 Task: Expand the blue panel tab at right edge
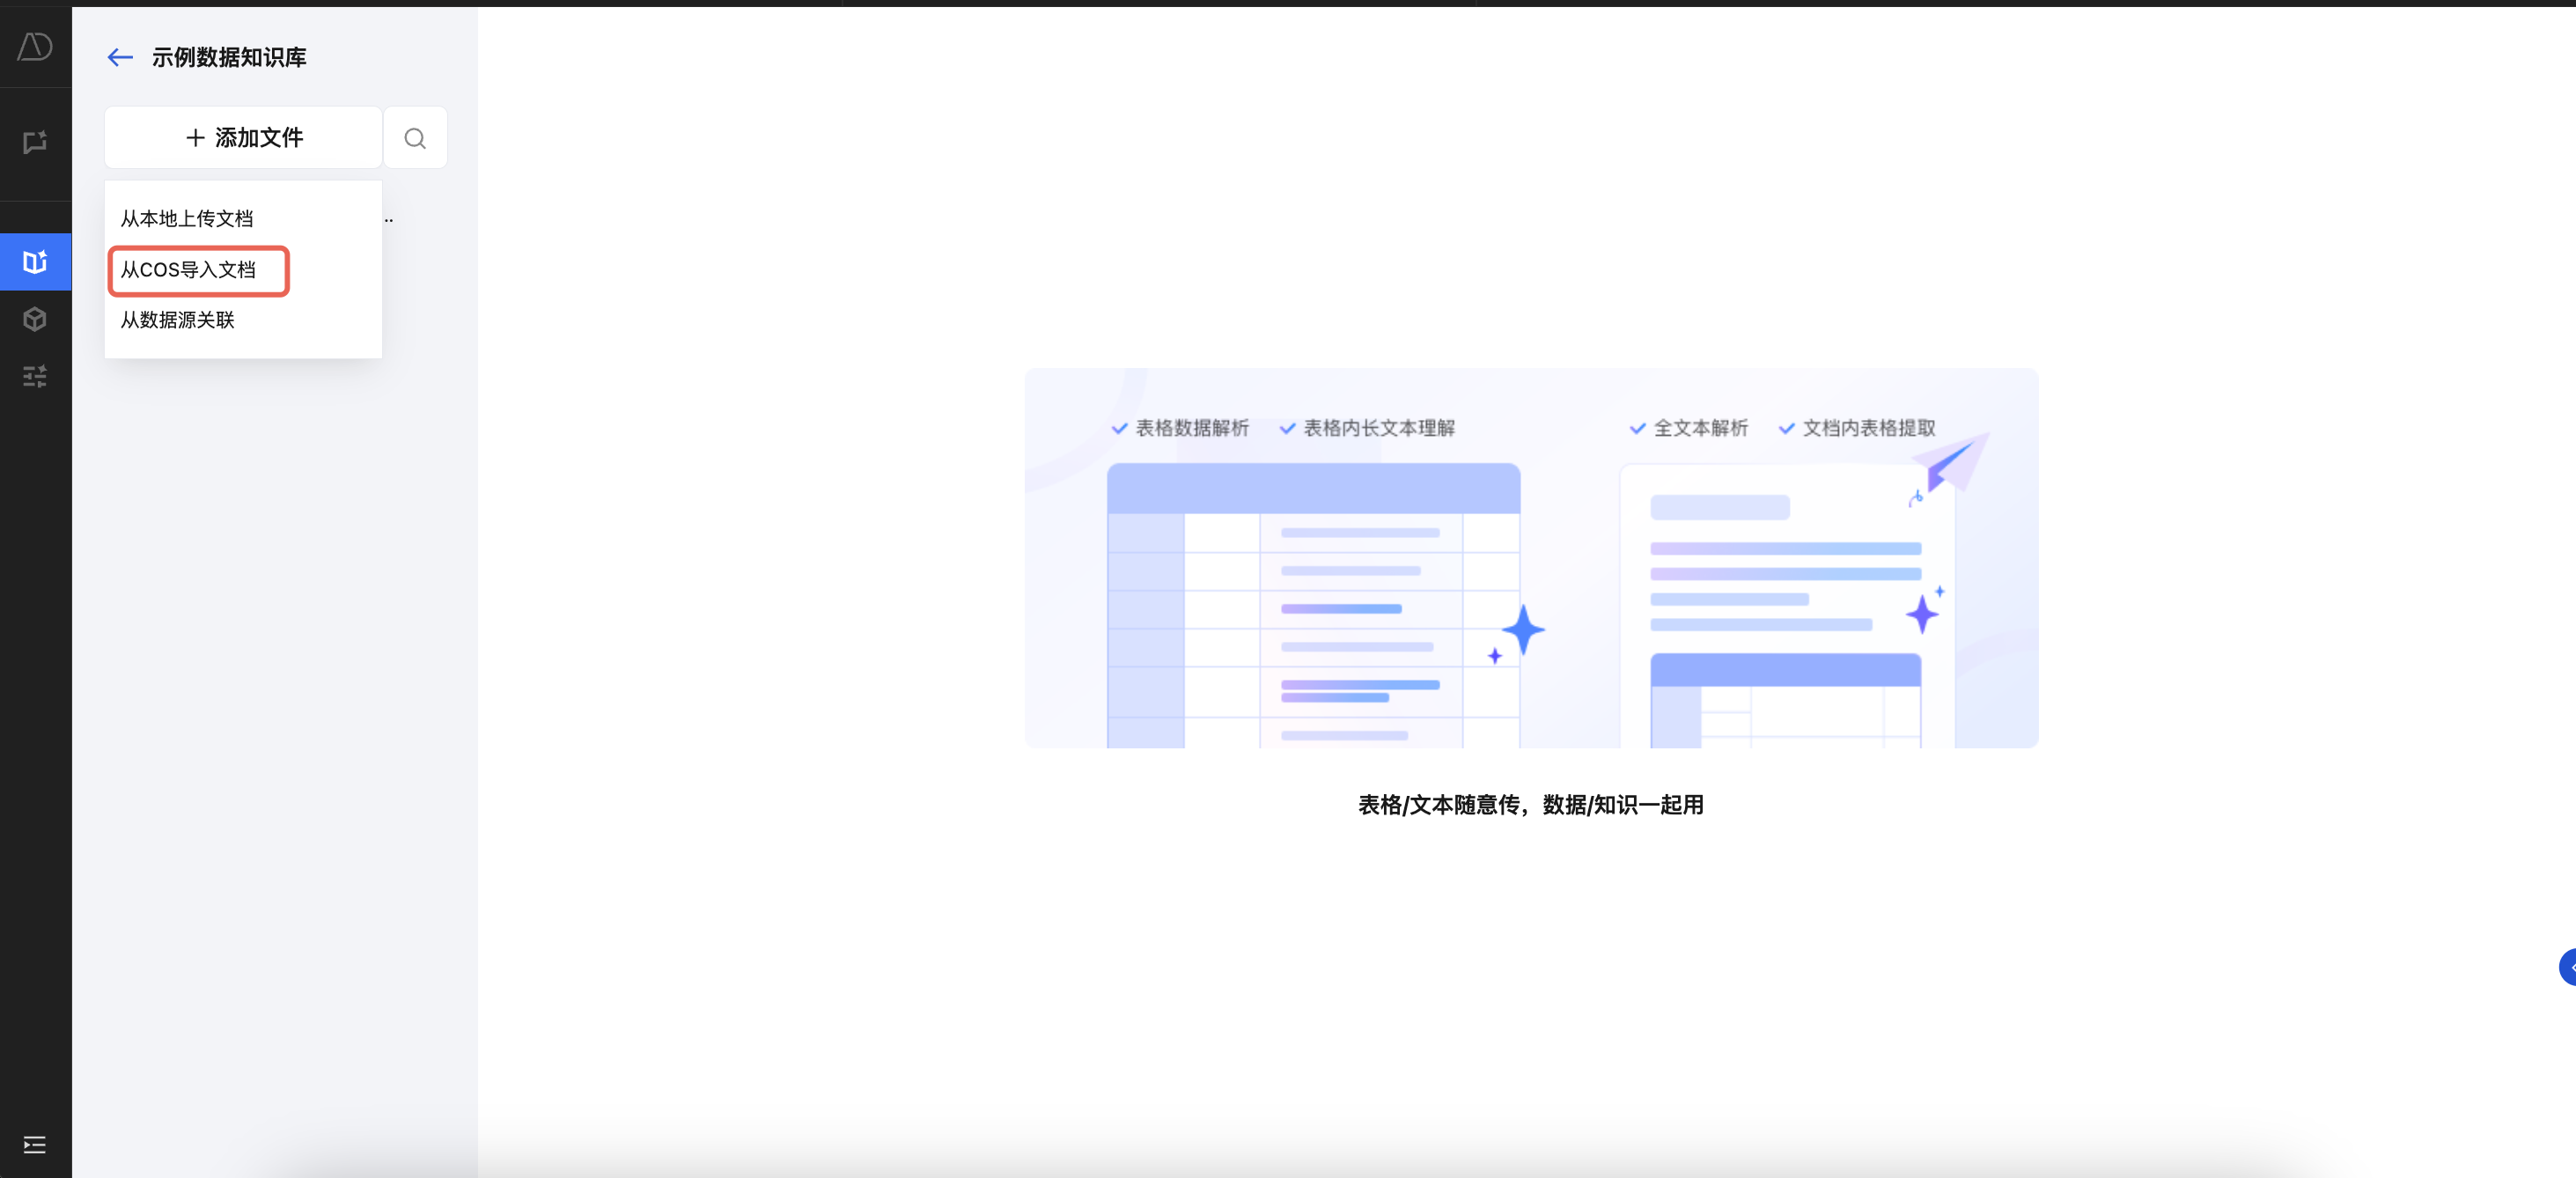[2567, 967]
